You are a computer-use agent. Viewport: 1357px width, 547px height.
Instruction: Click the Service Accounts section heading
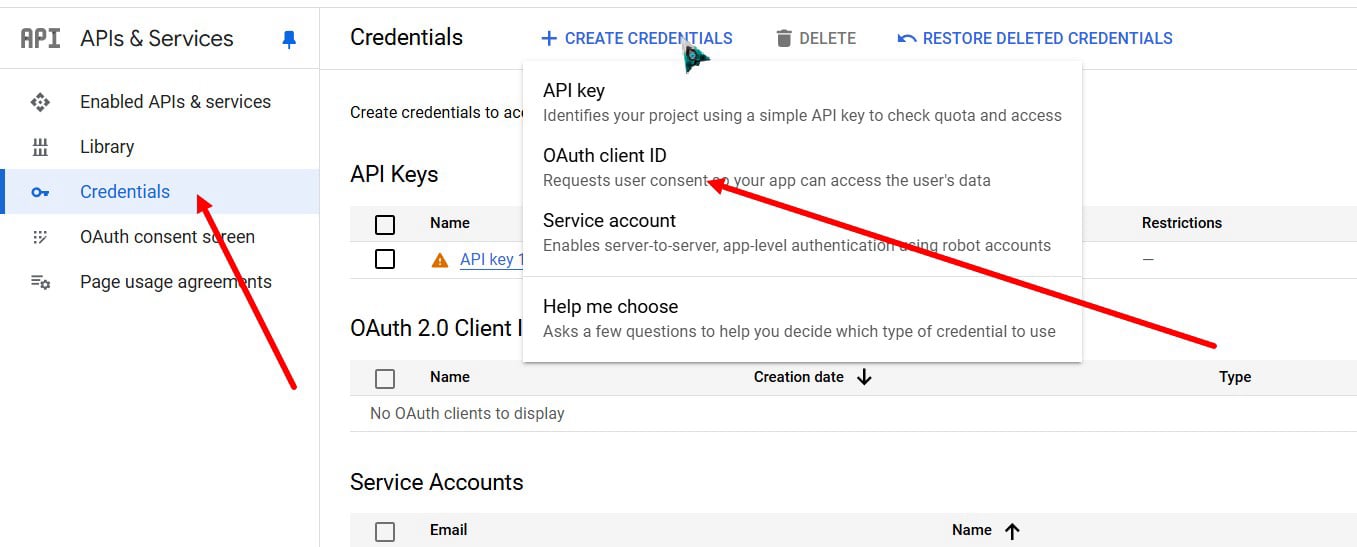click(x=437, y=482)
